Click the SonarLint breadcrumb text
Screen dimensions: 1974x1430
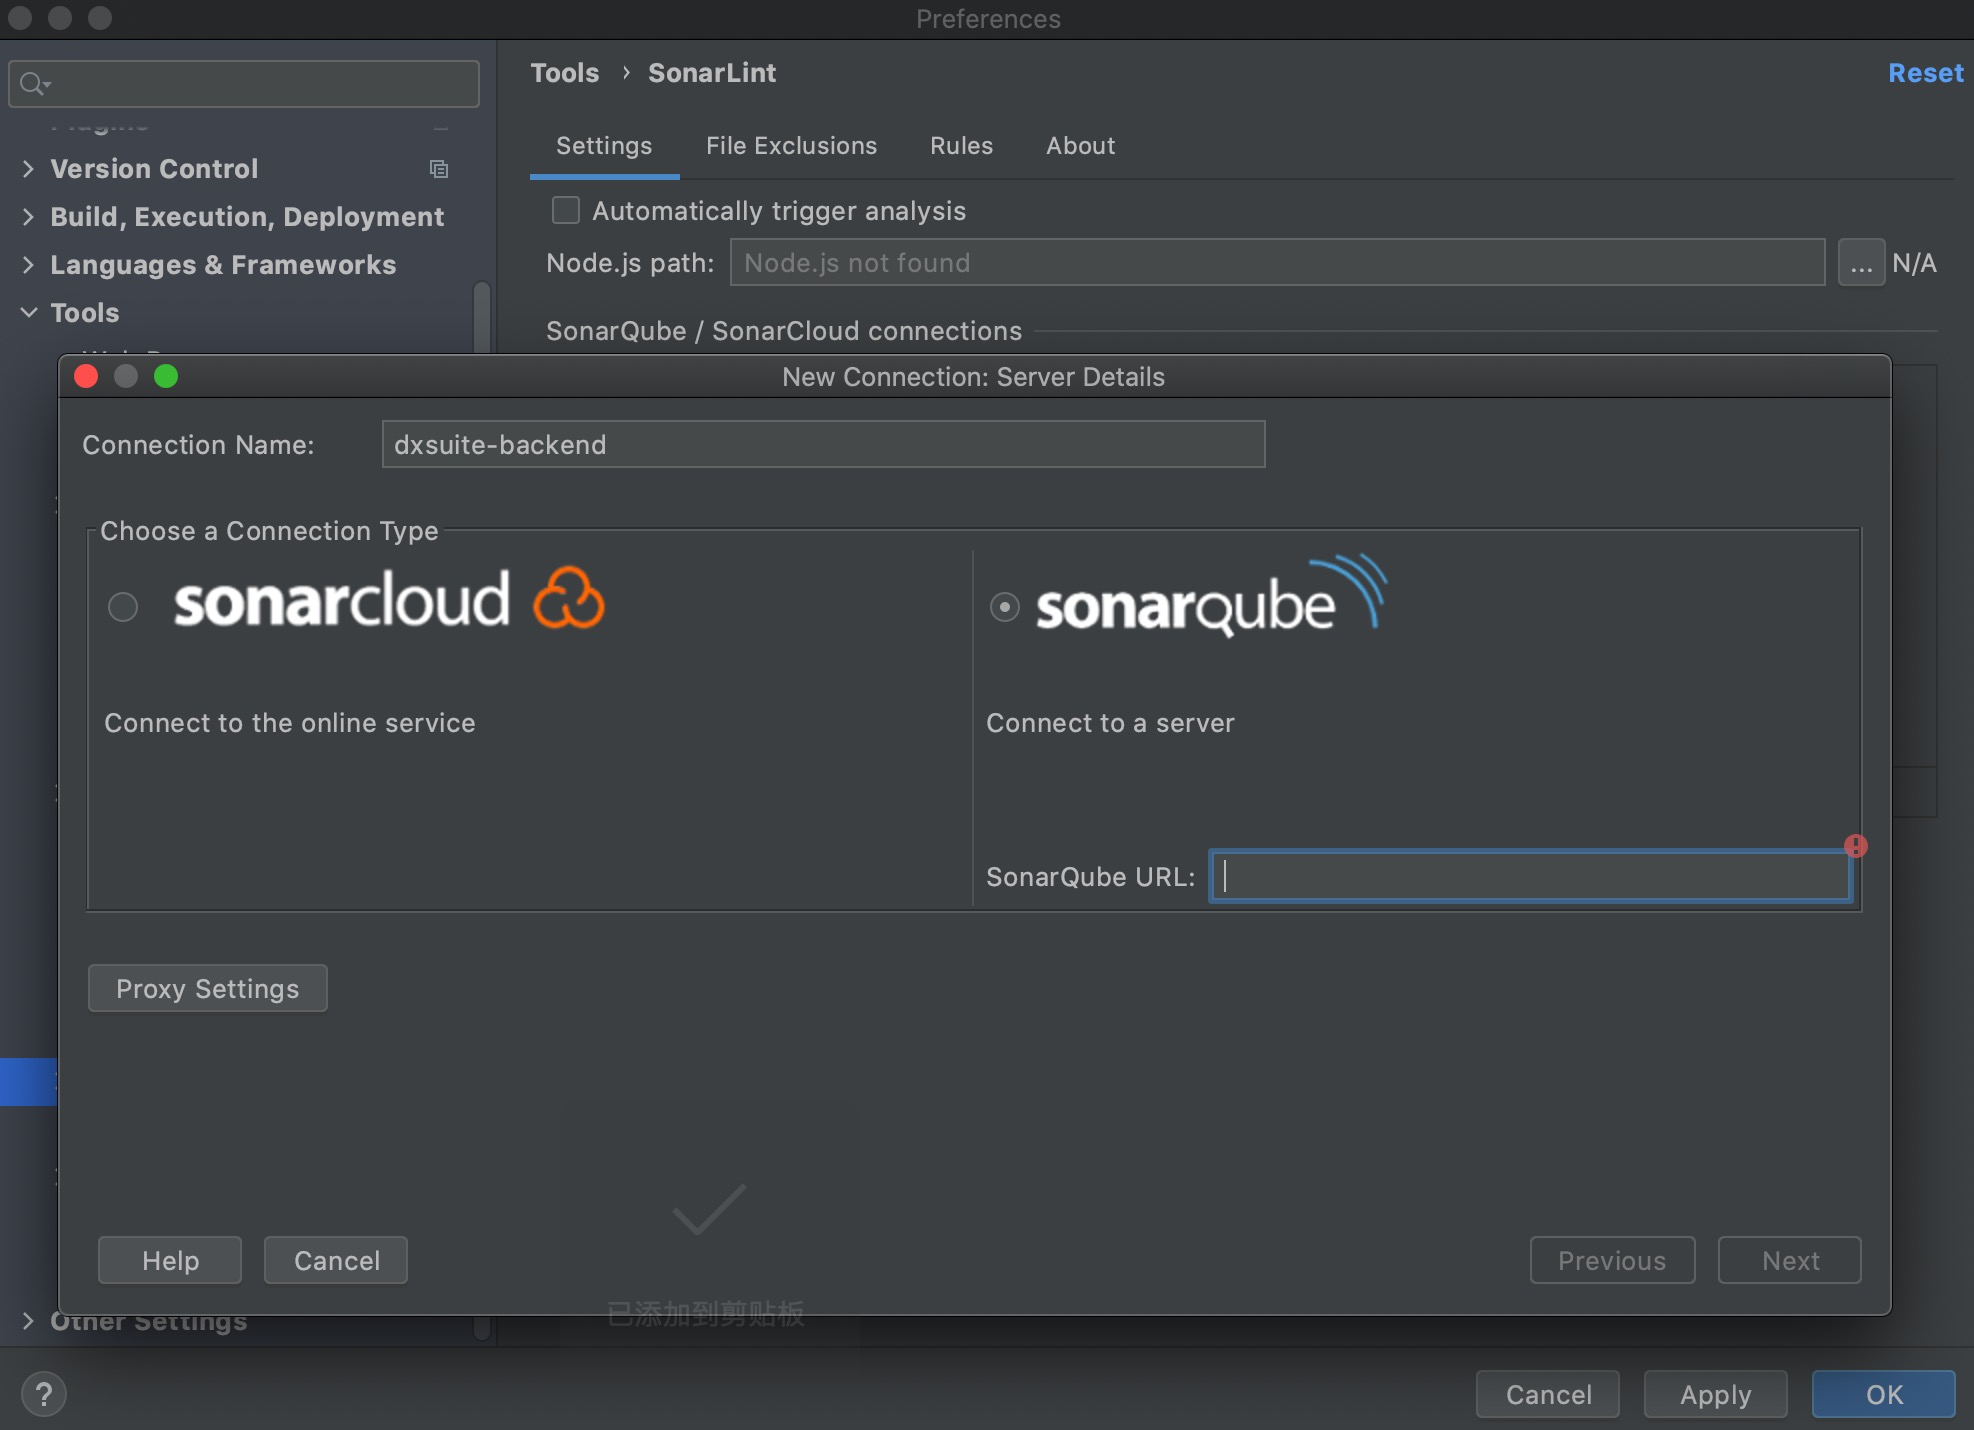712,73
